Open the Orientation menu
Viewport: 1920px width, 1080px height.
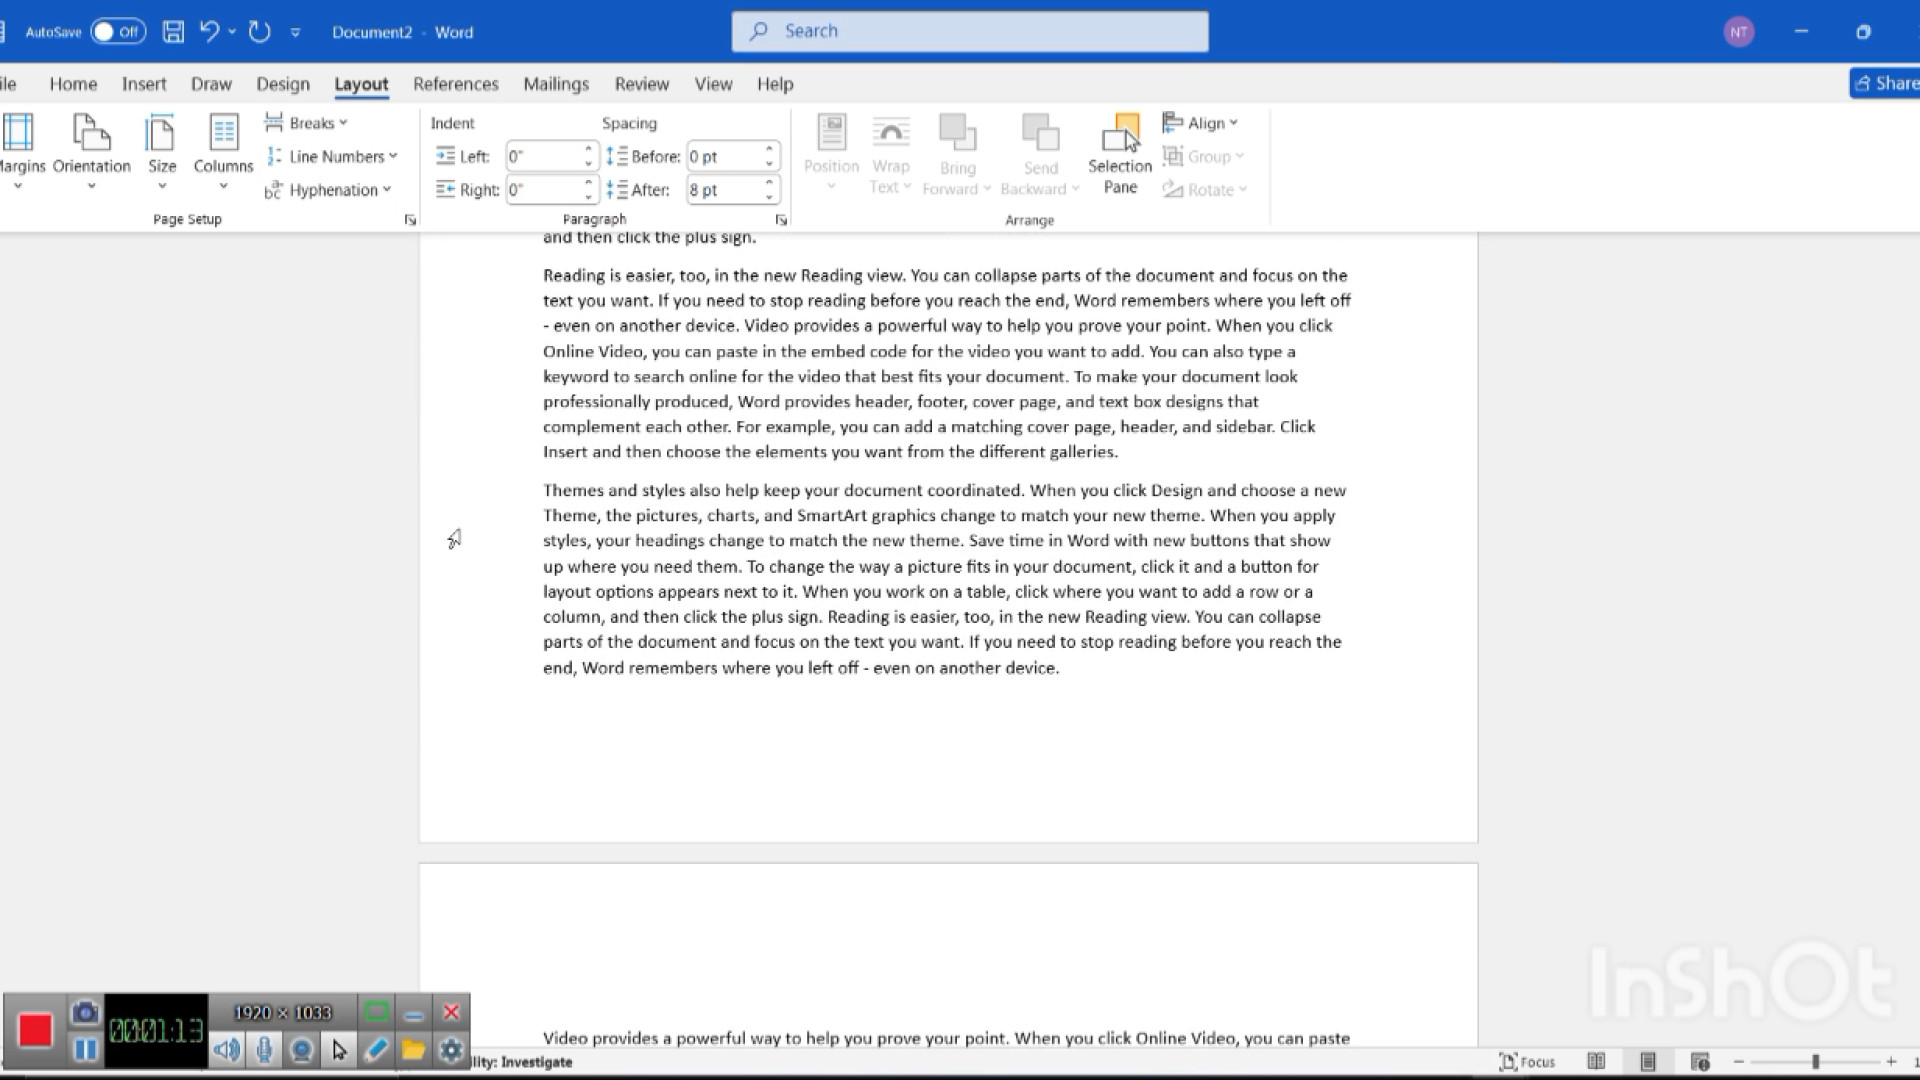(x=92, y=152)
